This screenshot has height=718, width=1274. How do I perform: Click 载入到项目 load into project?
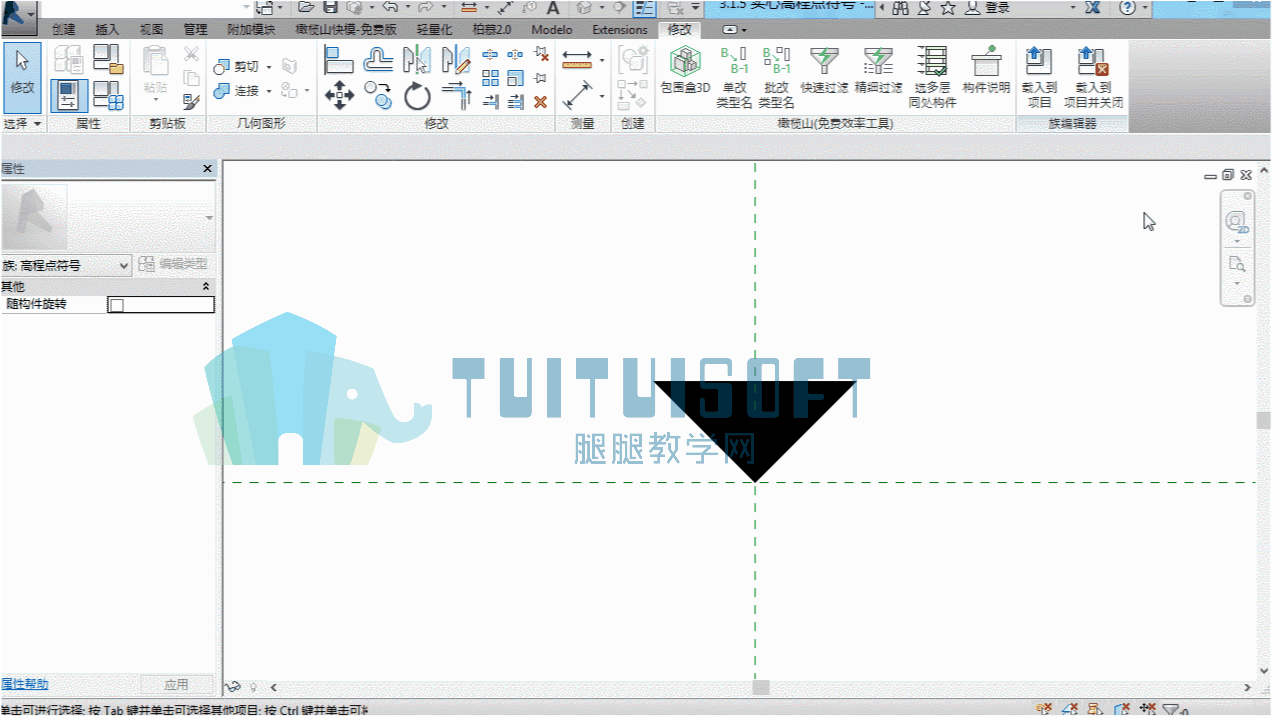pos(1039,77)
